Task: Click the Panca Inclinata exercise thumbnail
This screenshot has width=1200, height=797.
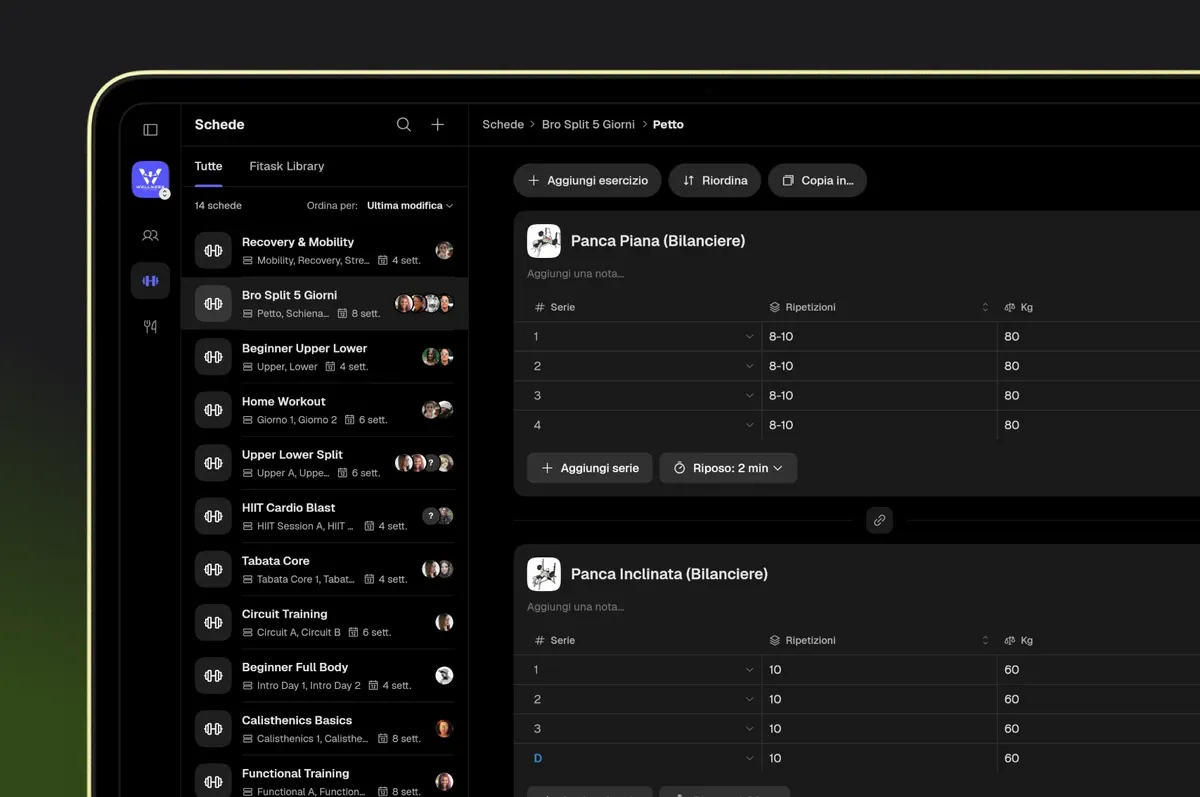Action: coord(544,574)
